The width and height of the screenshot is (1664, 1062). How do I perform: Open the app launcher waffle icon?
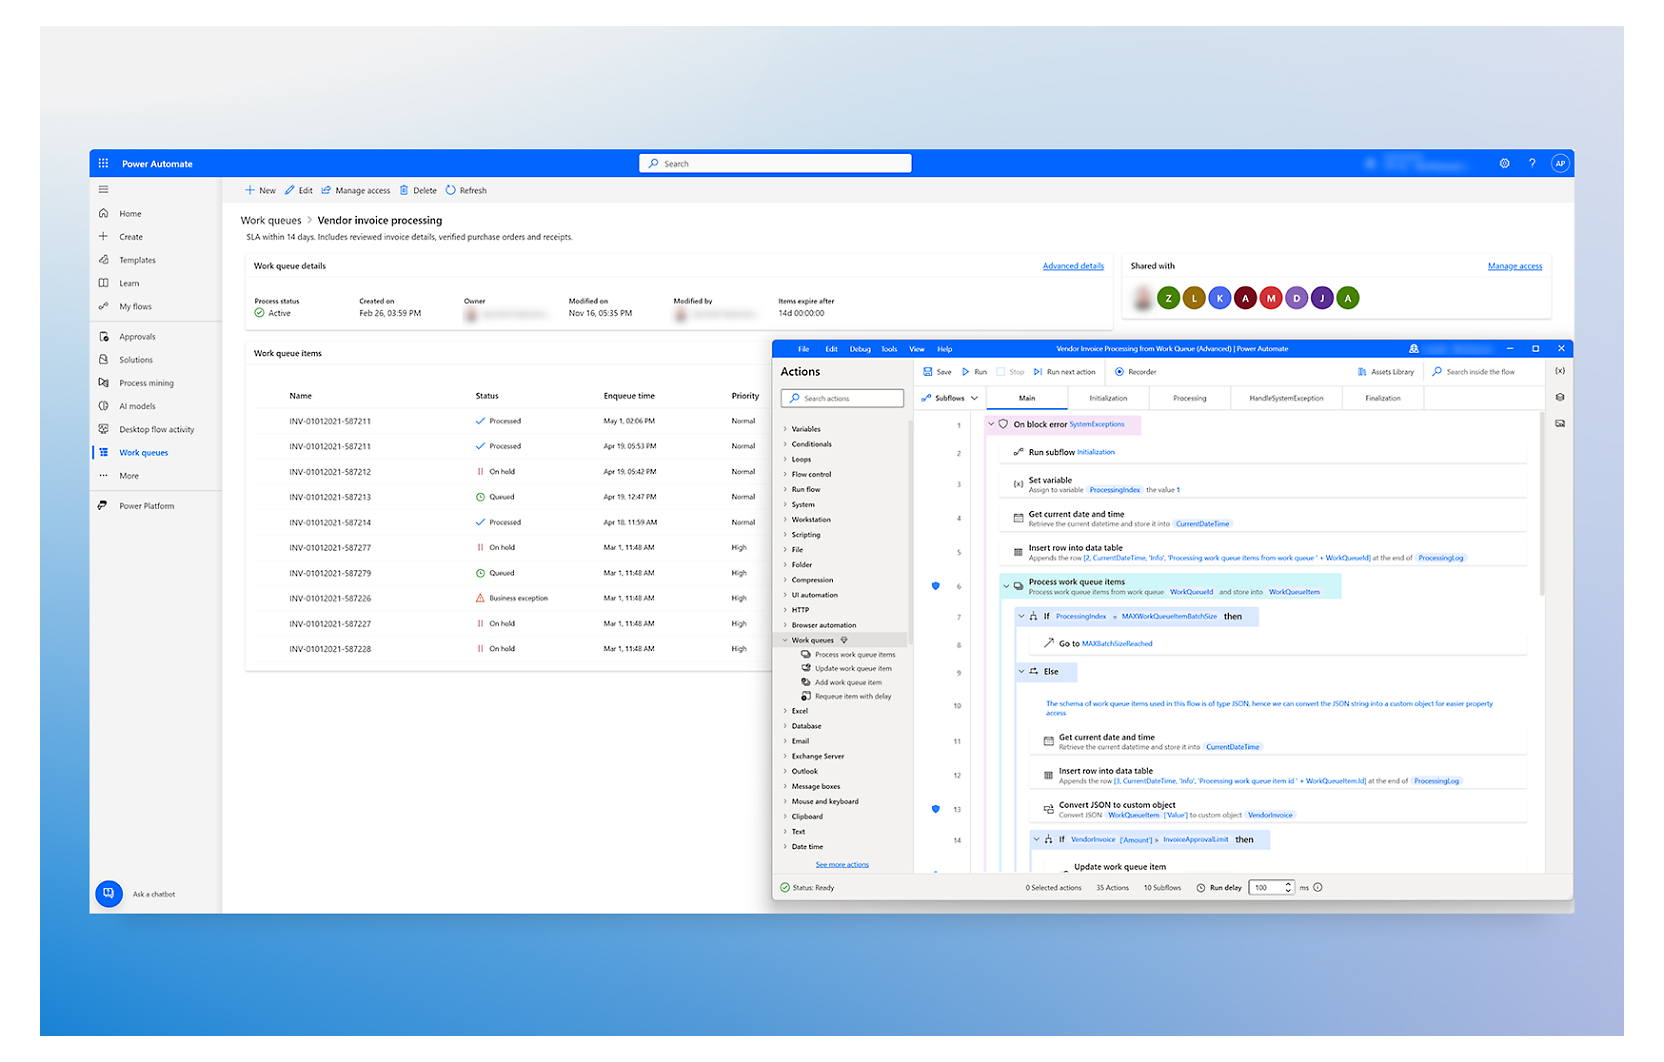click(103, 163)
